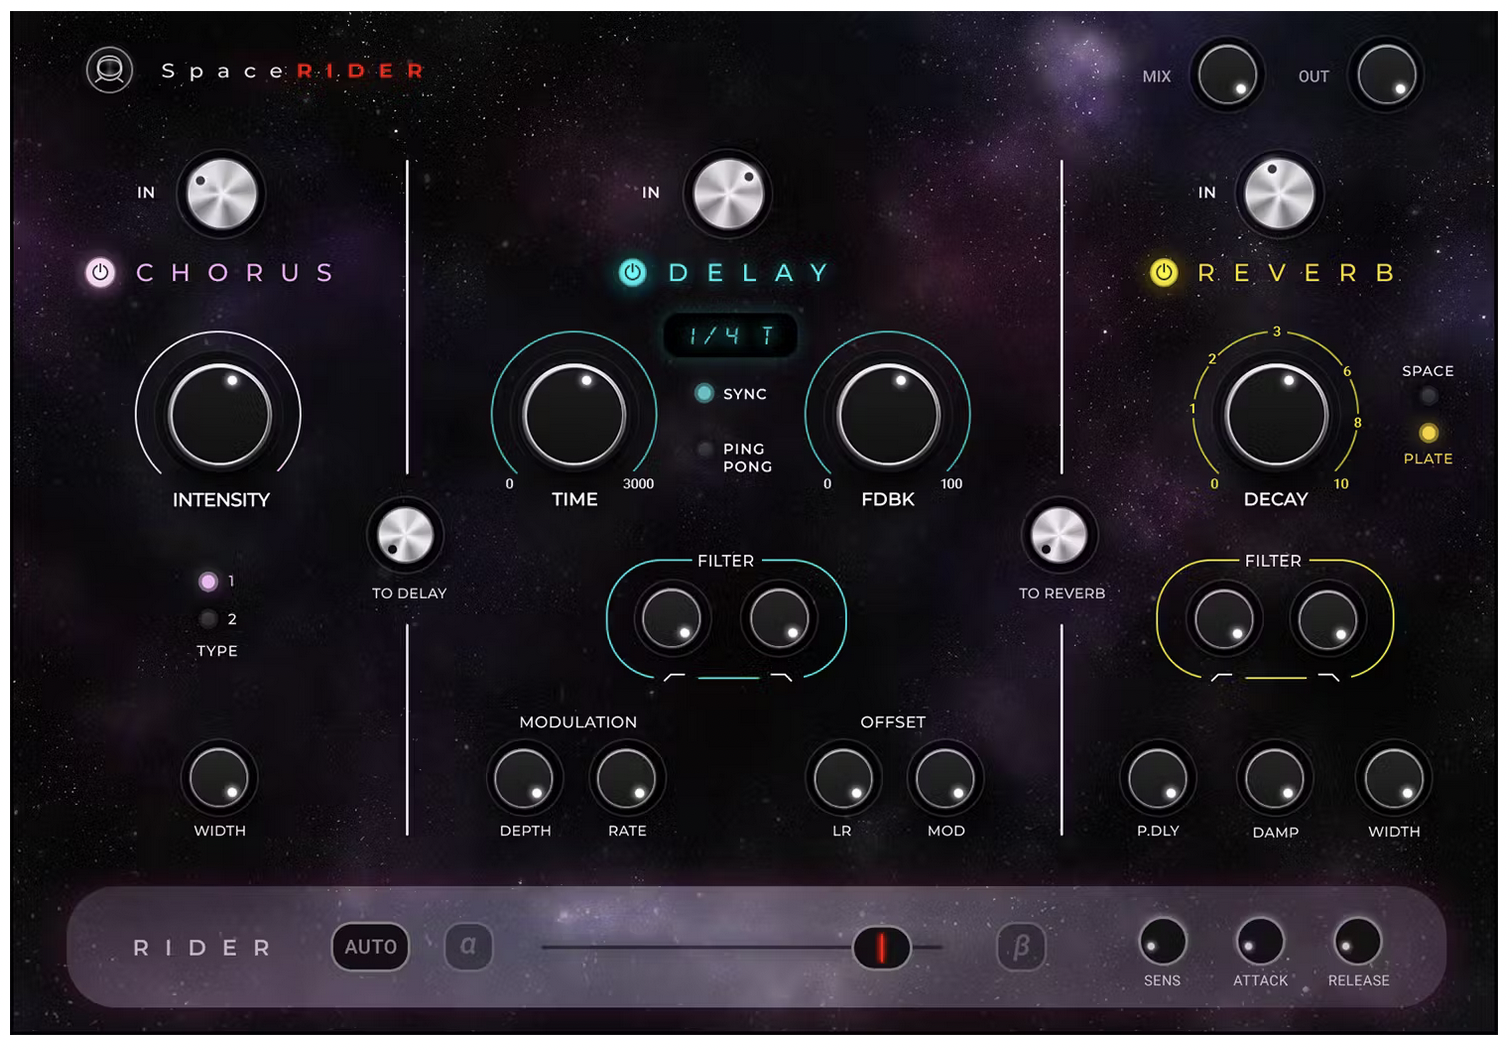Click the β button in RIDER bar
This screenshot has width=1512, height=1050.
[x=1021, y=947]
